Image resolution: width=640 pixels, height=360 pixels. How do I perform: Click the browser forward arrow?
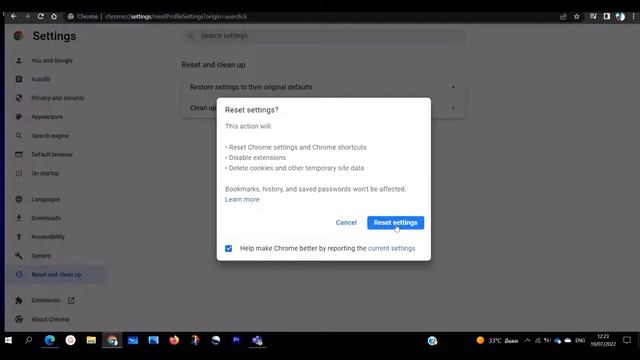[27, 16]
